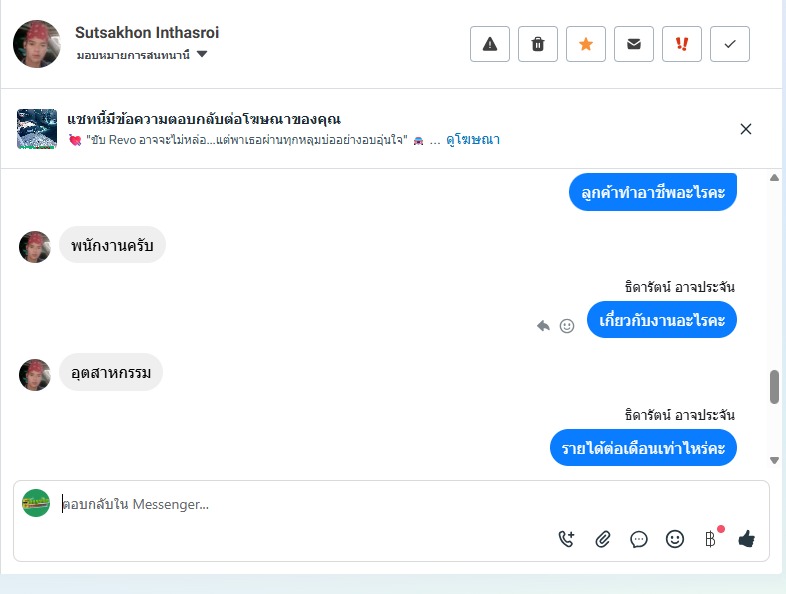This screenshot has width=786, height=594.
Task: Open the ad thumbnail image in banner
Action: pos(37,129)
